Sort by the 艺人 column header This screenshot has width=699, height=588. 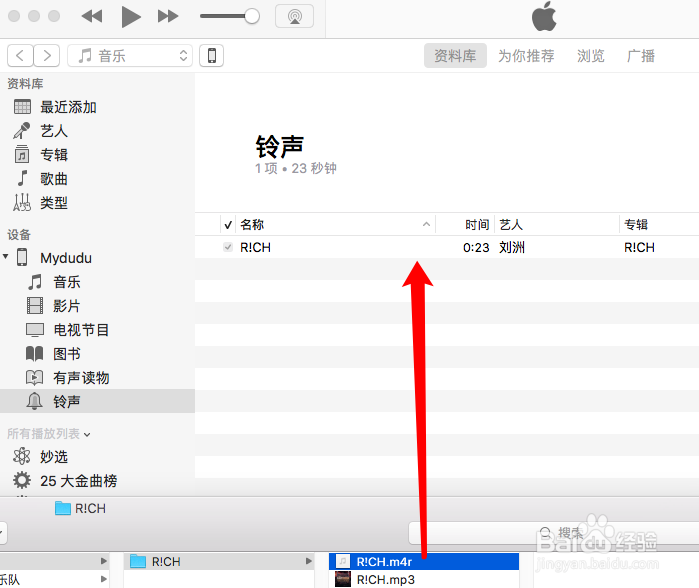(511, 225)
